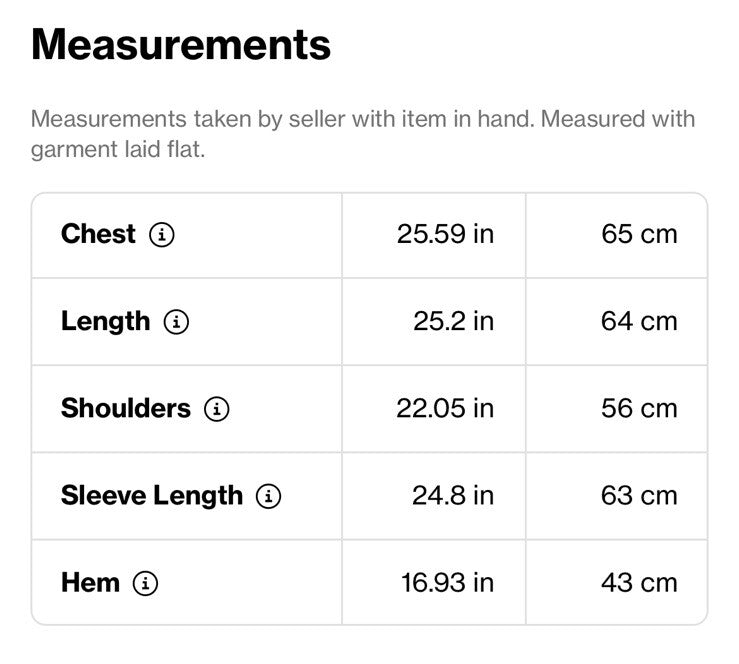Select the Hem row label
Viewport: 739px width, 664px height.
(90, 583)
